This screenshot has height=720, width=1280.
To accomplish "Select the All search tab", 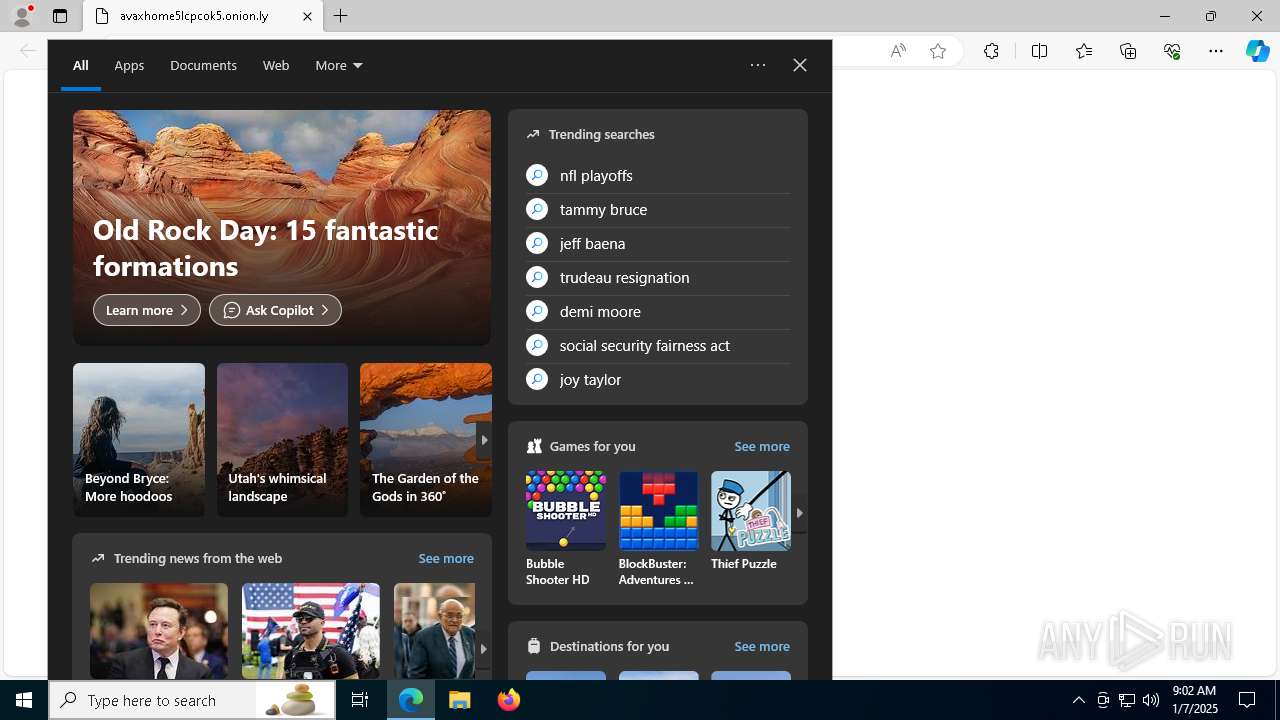I will click(x=80, y=66).
